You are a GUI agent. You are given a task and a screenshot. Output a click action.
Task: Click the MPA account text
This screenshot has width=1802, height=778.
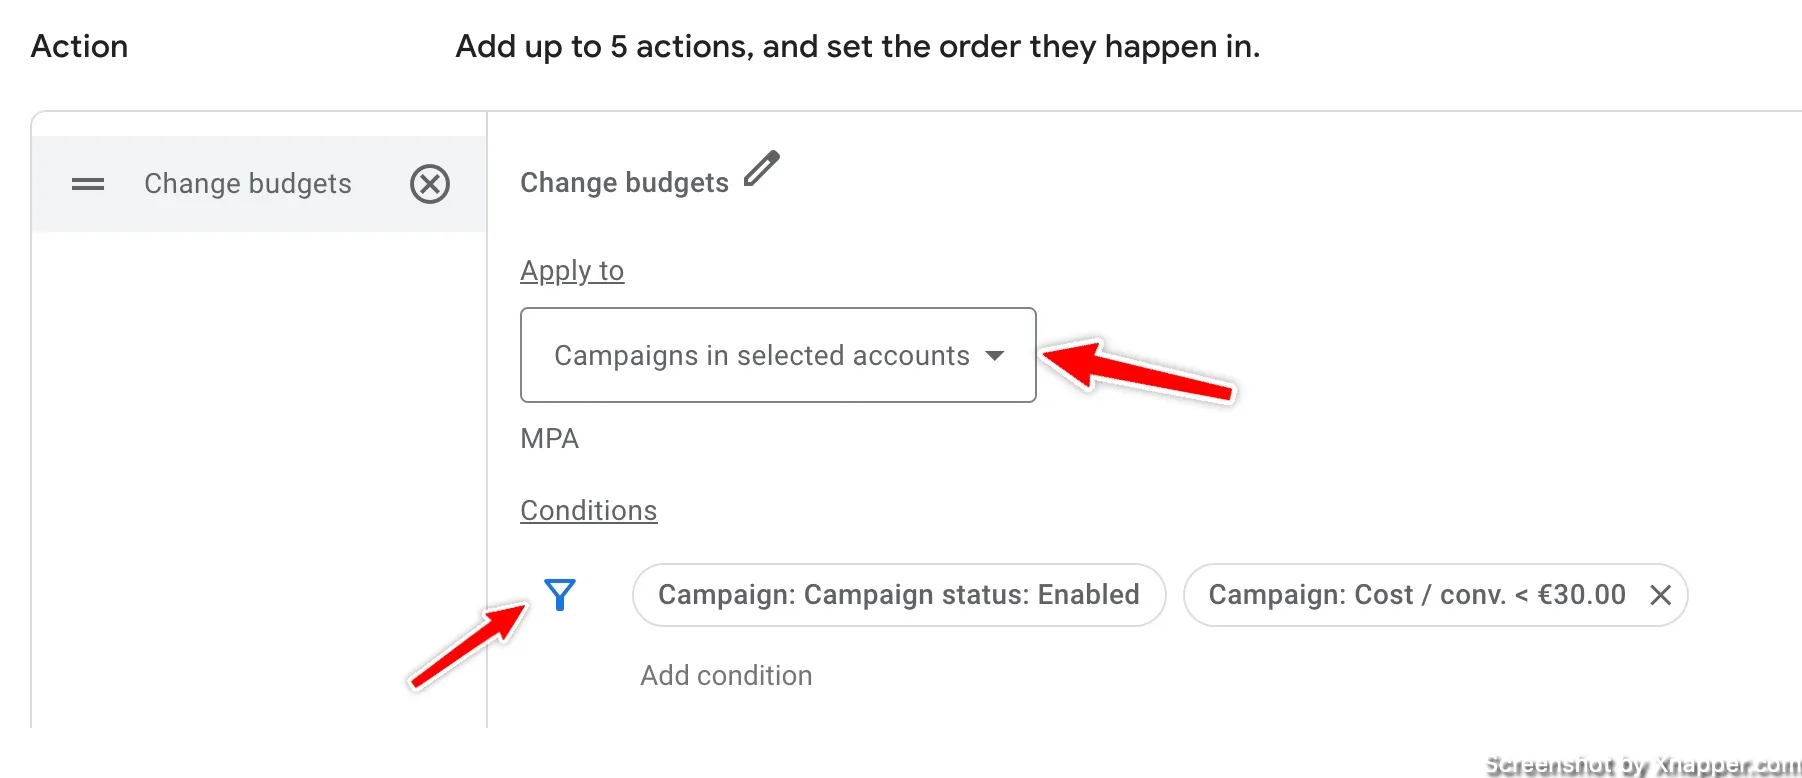tap(550, 439)
